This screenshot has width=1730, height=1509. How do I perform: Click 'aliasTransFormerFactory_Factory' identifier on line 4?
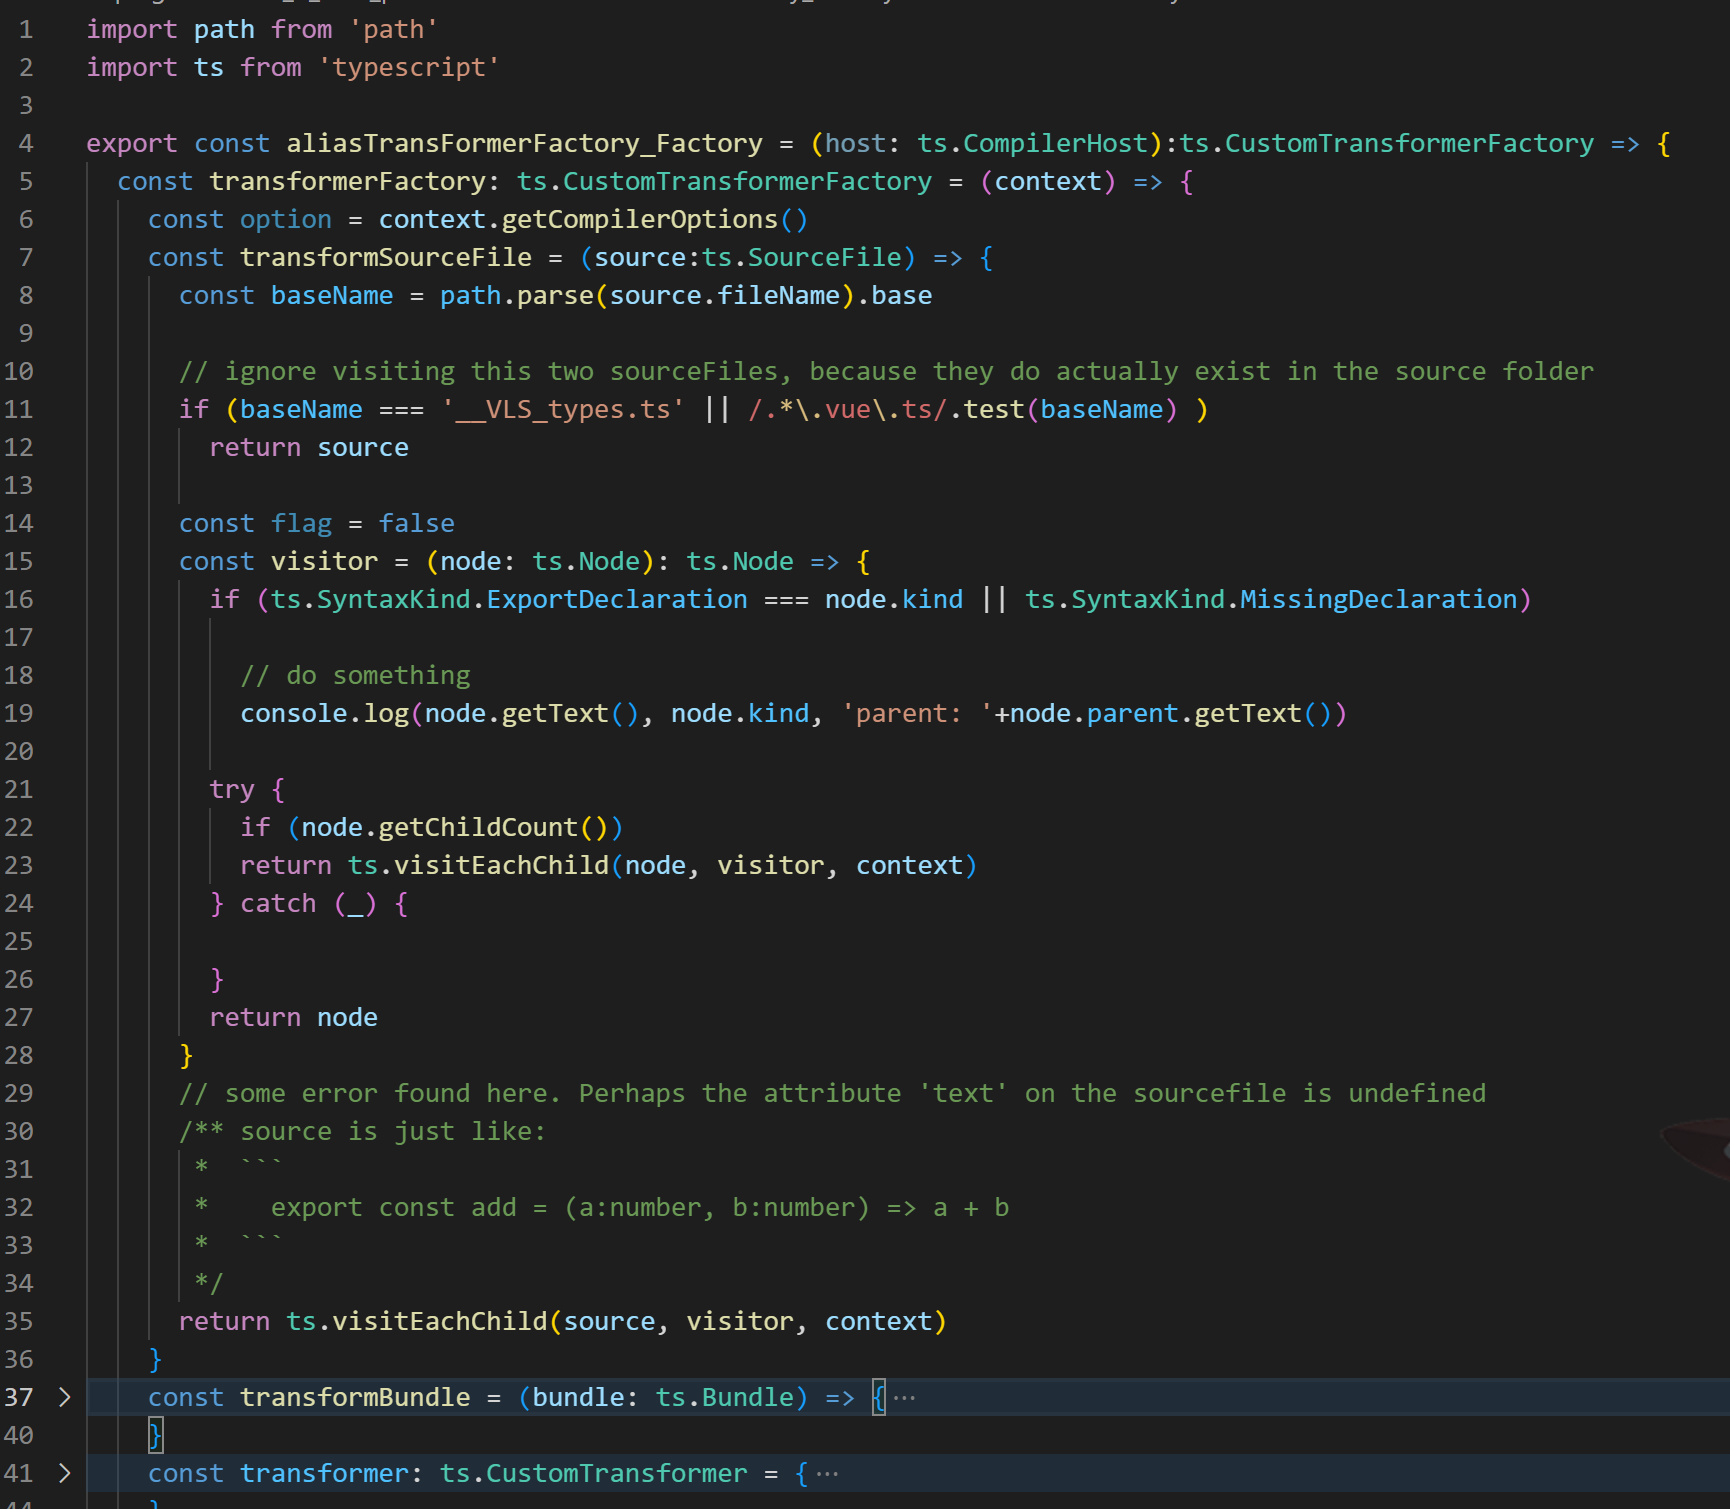click(524, 143)
